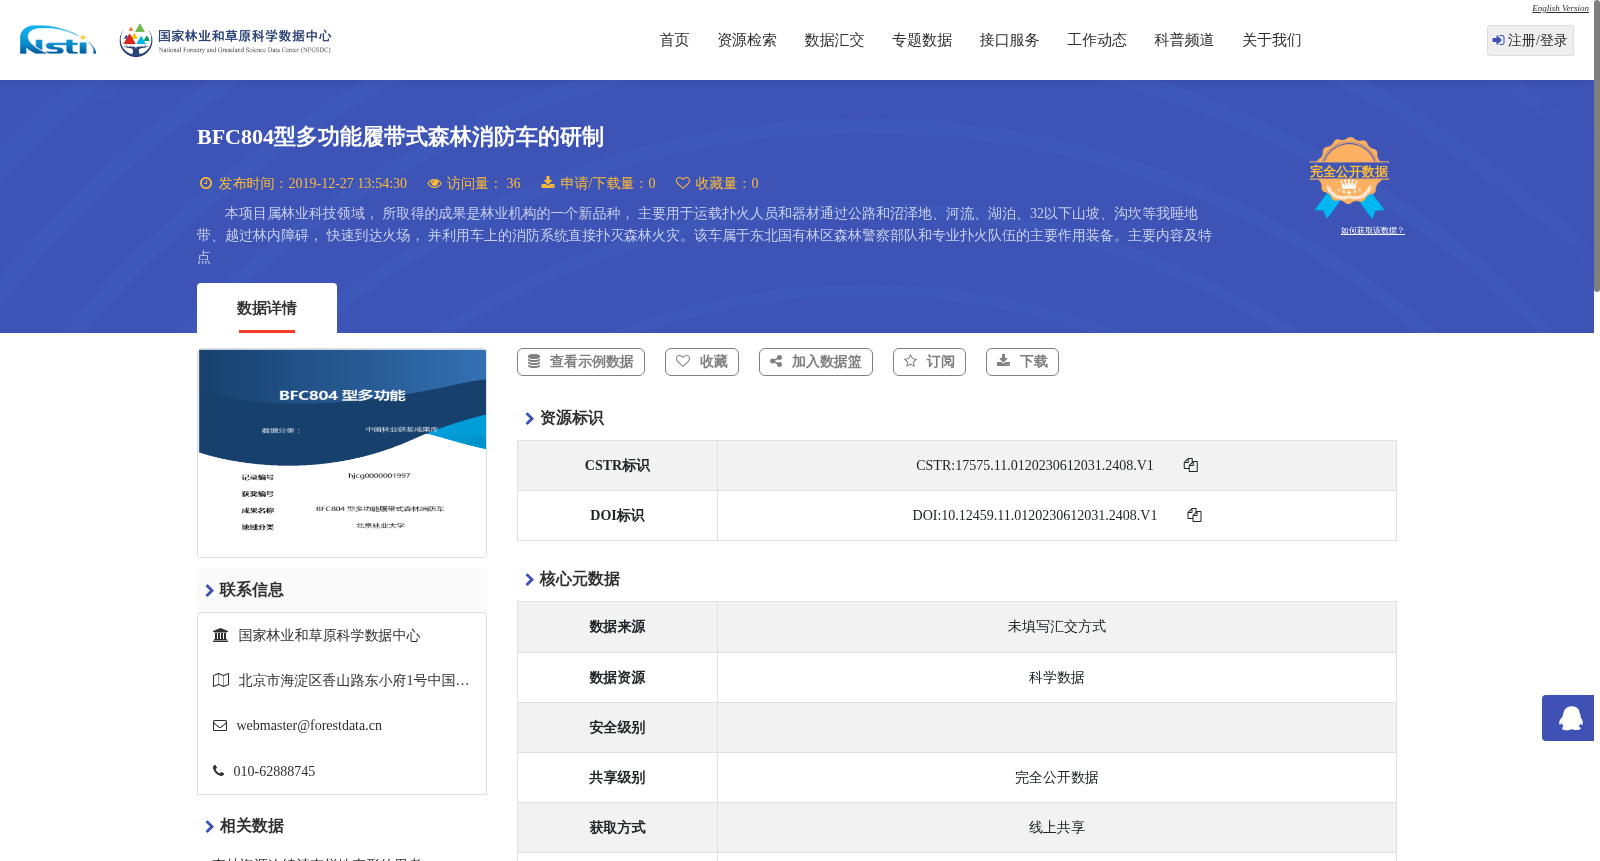This screenshot has height=861, width=1600.
Task: Click the publish time clock icon
Action: click(206, 183)
